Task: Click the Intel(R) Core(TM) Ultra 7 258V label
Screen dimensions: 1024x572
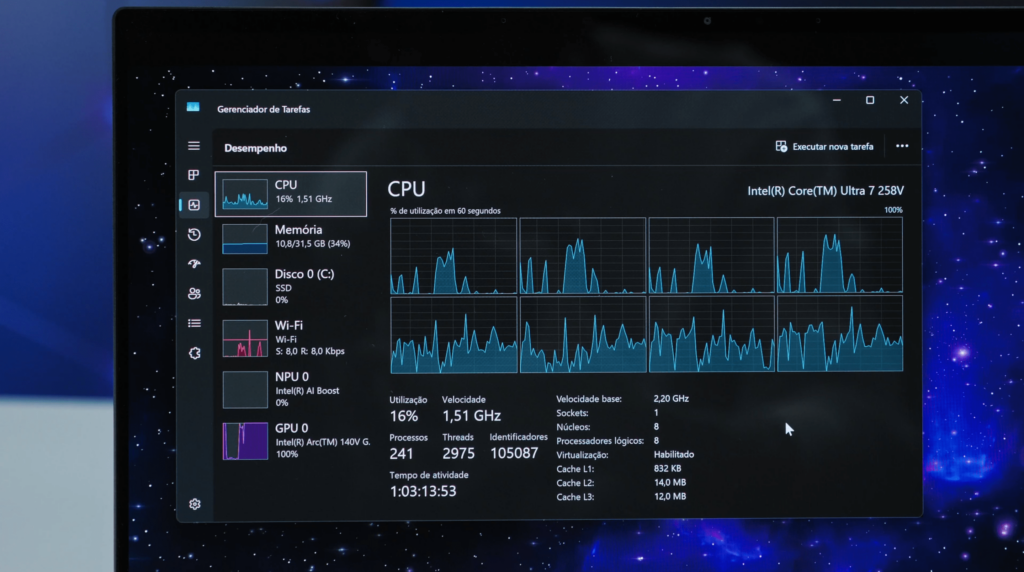Action: pos(825,191)
